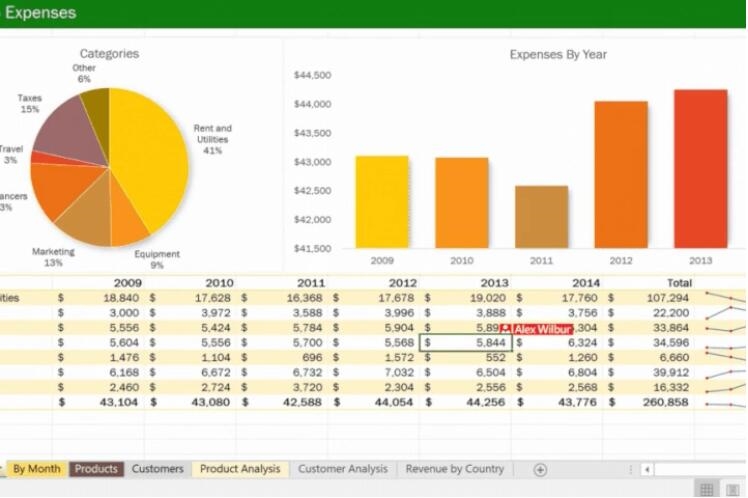
Task: Open the Customers sheet tab
Action: pyautogui.click(x=157, y=469)
